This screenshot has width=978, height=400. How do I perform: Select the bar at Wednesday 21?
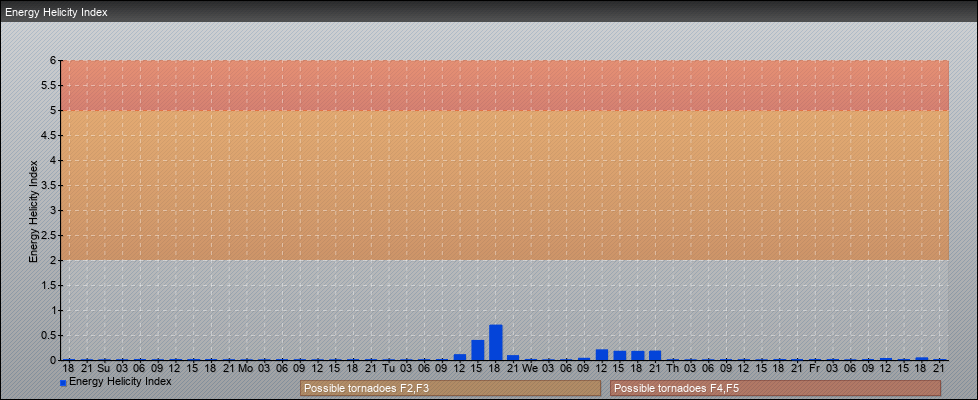click(655, 356)
